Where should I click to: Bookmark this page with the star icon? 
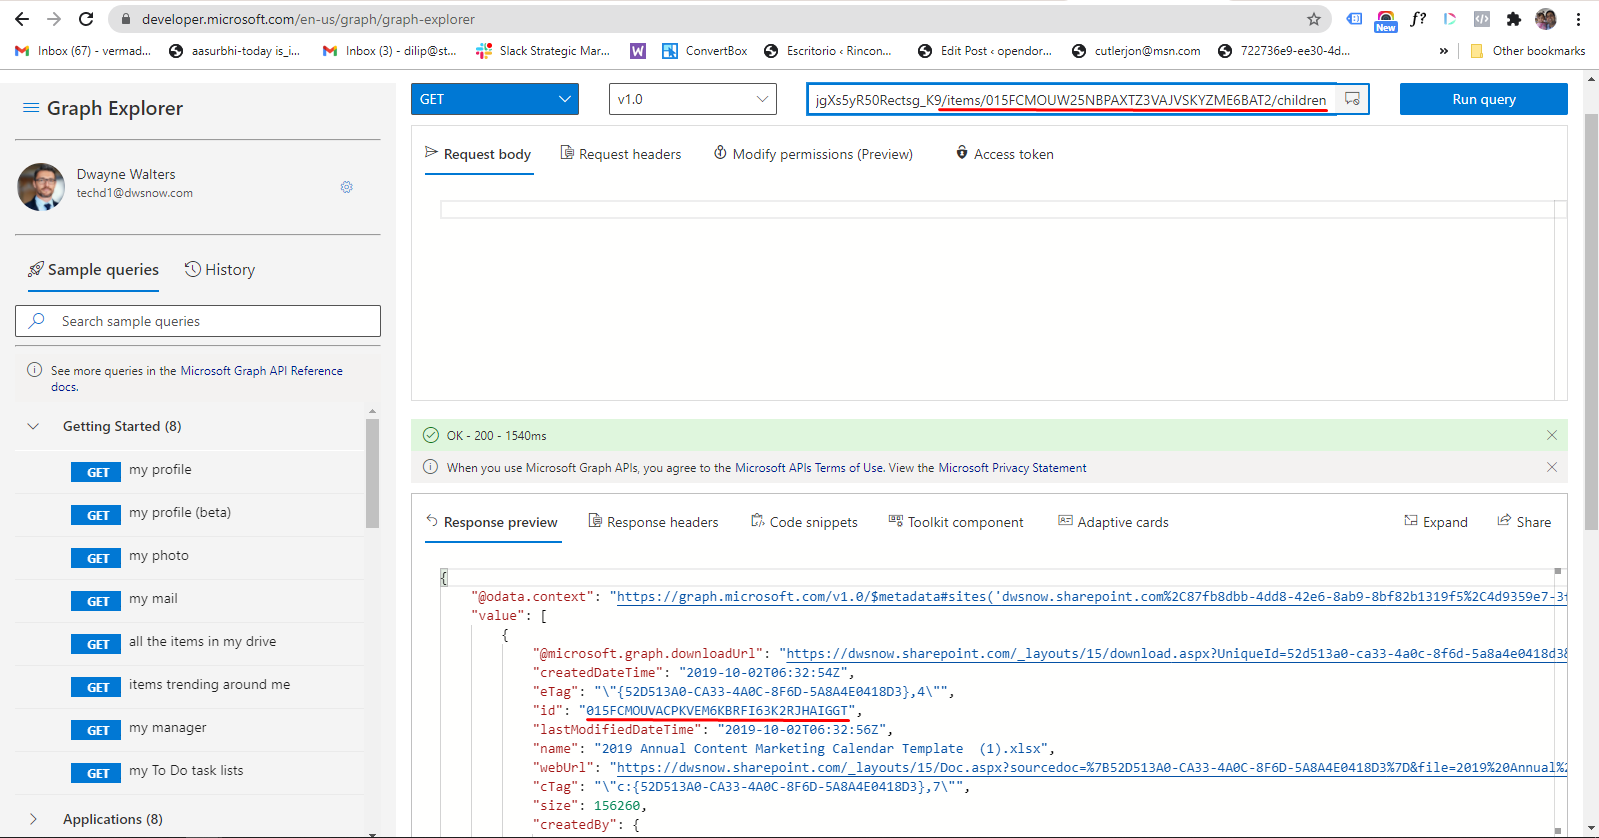pyautogui.click(x=1314, y=19)
